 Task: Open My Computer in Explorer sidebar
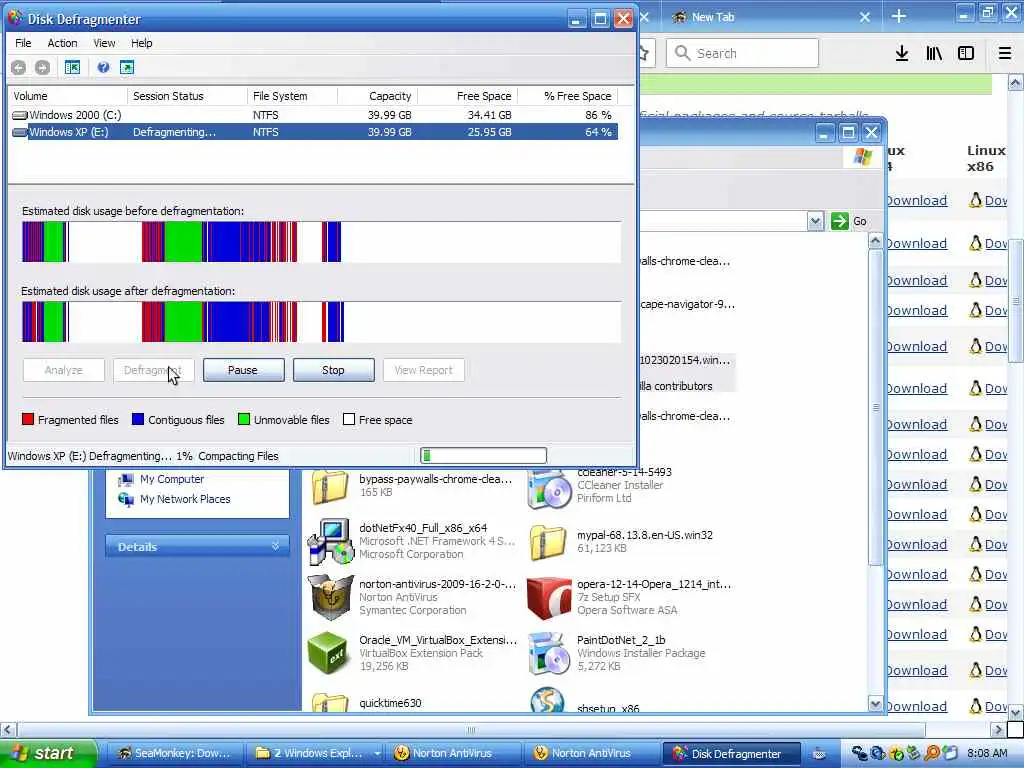[161, 479]
